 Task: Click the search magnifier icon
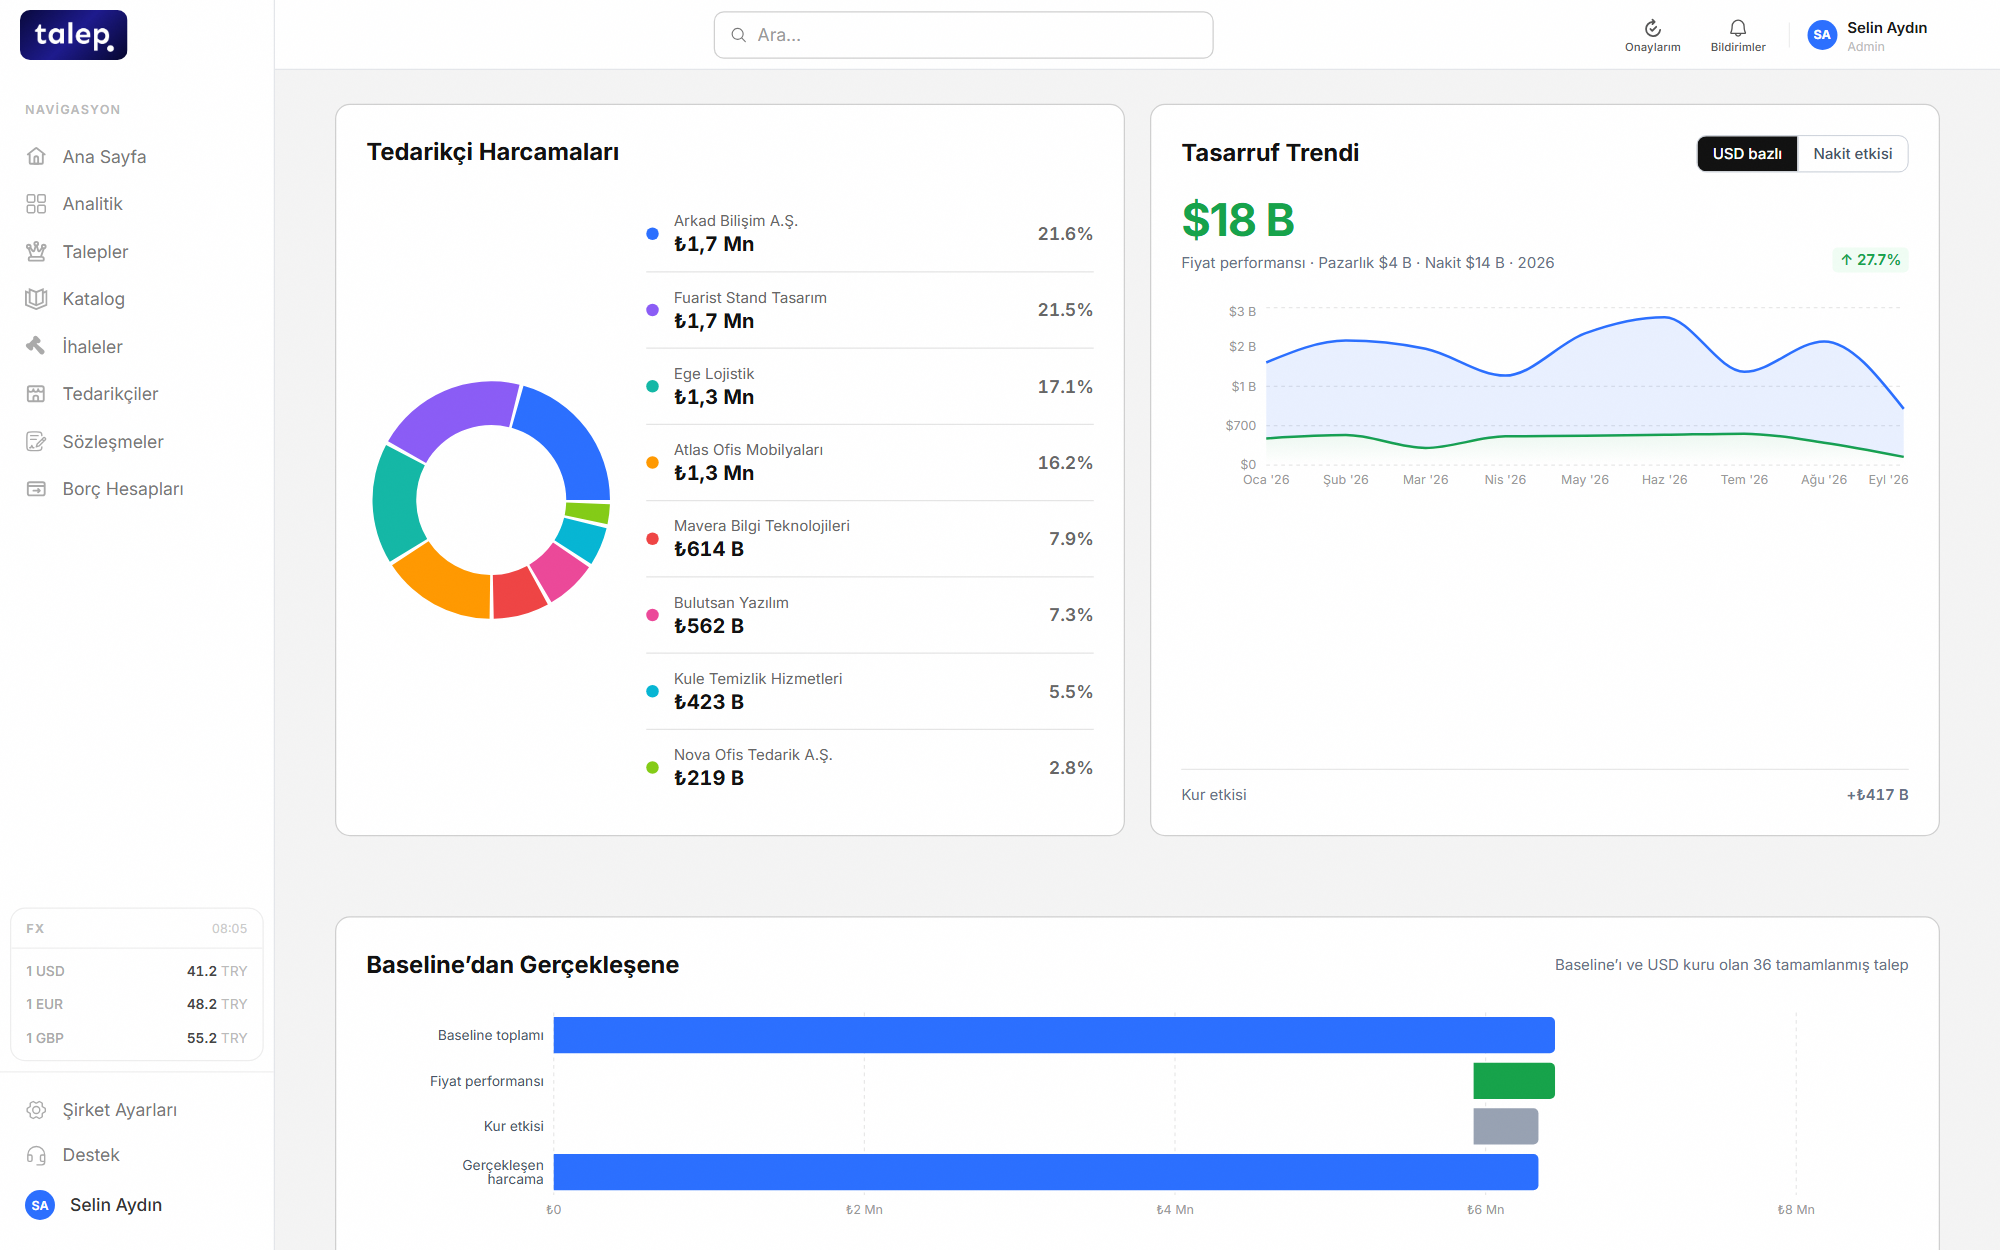(x=739, y=35)
